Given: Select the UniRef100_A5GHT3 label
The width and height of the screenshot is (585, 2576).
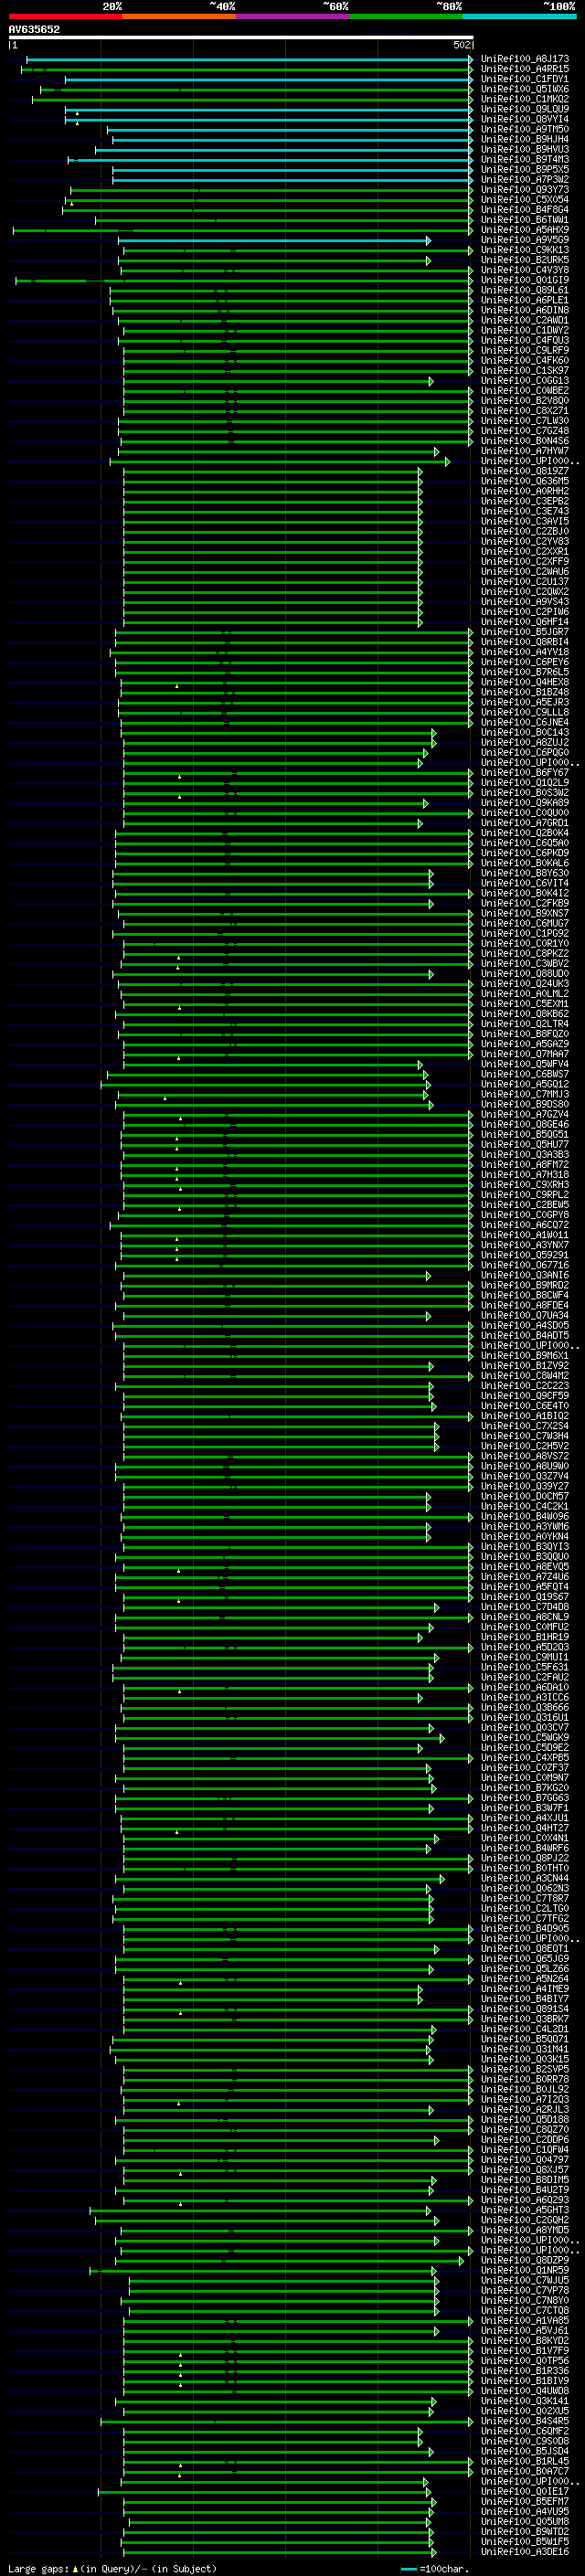Looking at the screenshot, I should pos(525,2210).
